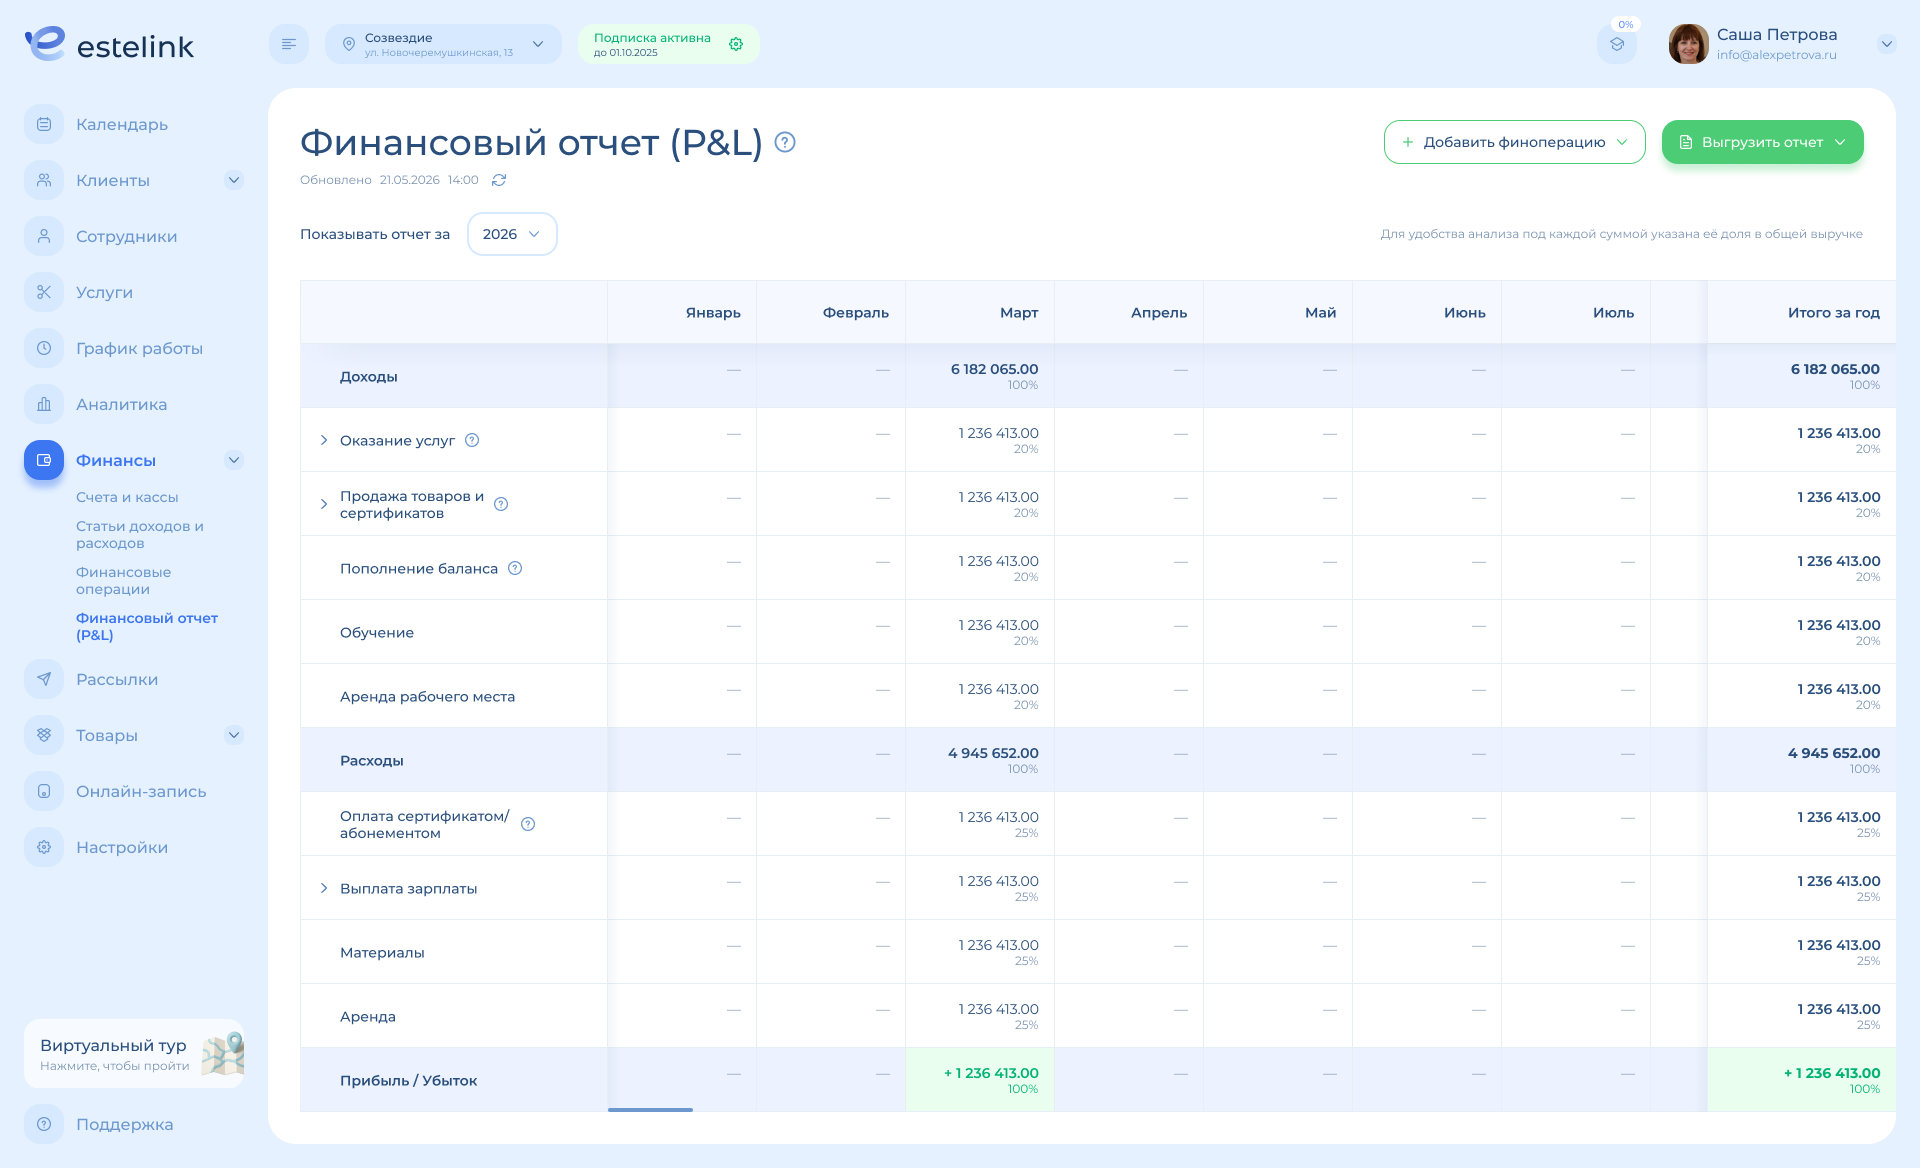Click the help icon beside the Финансовый отчет title

coord(785,142)
